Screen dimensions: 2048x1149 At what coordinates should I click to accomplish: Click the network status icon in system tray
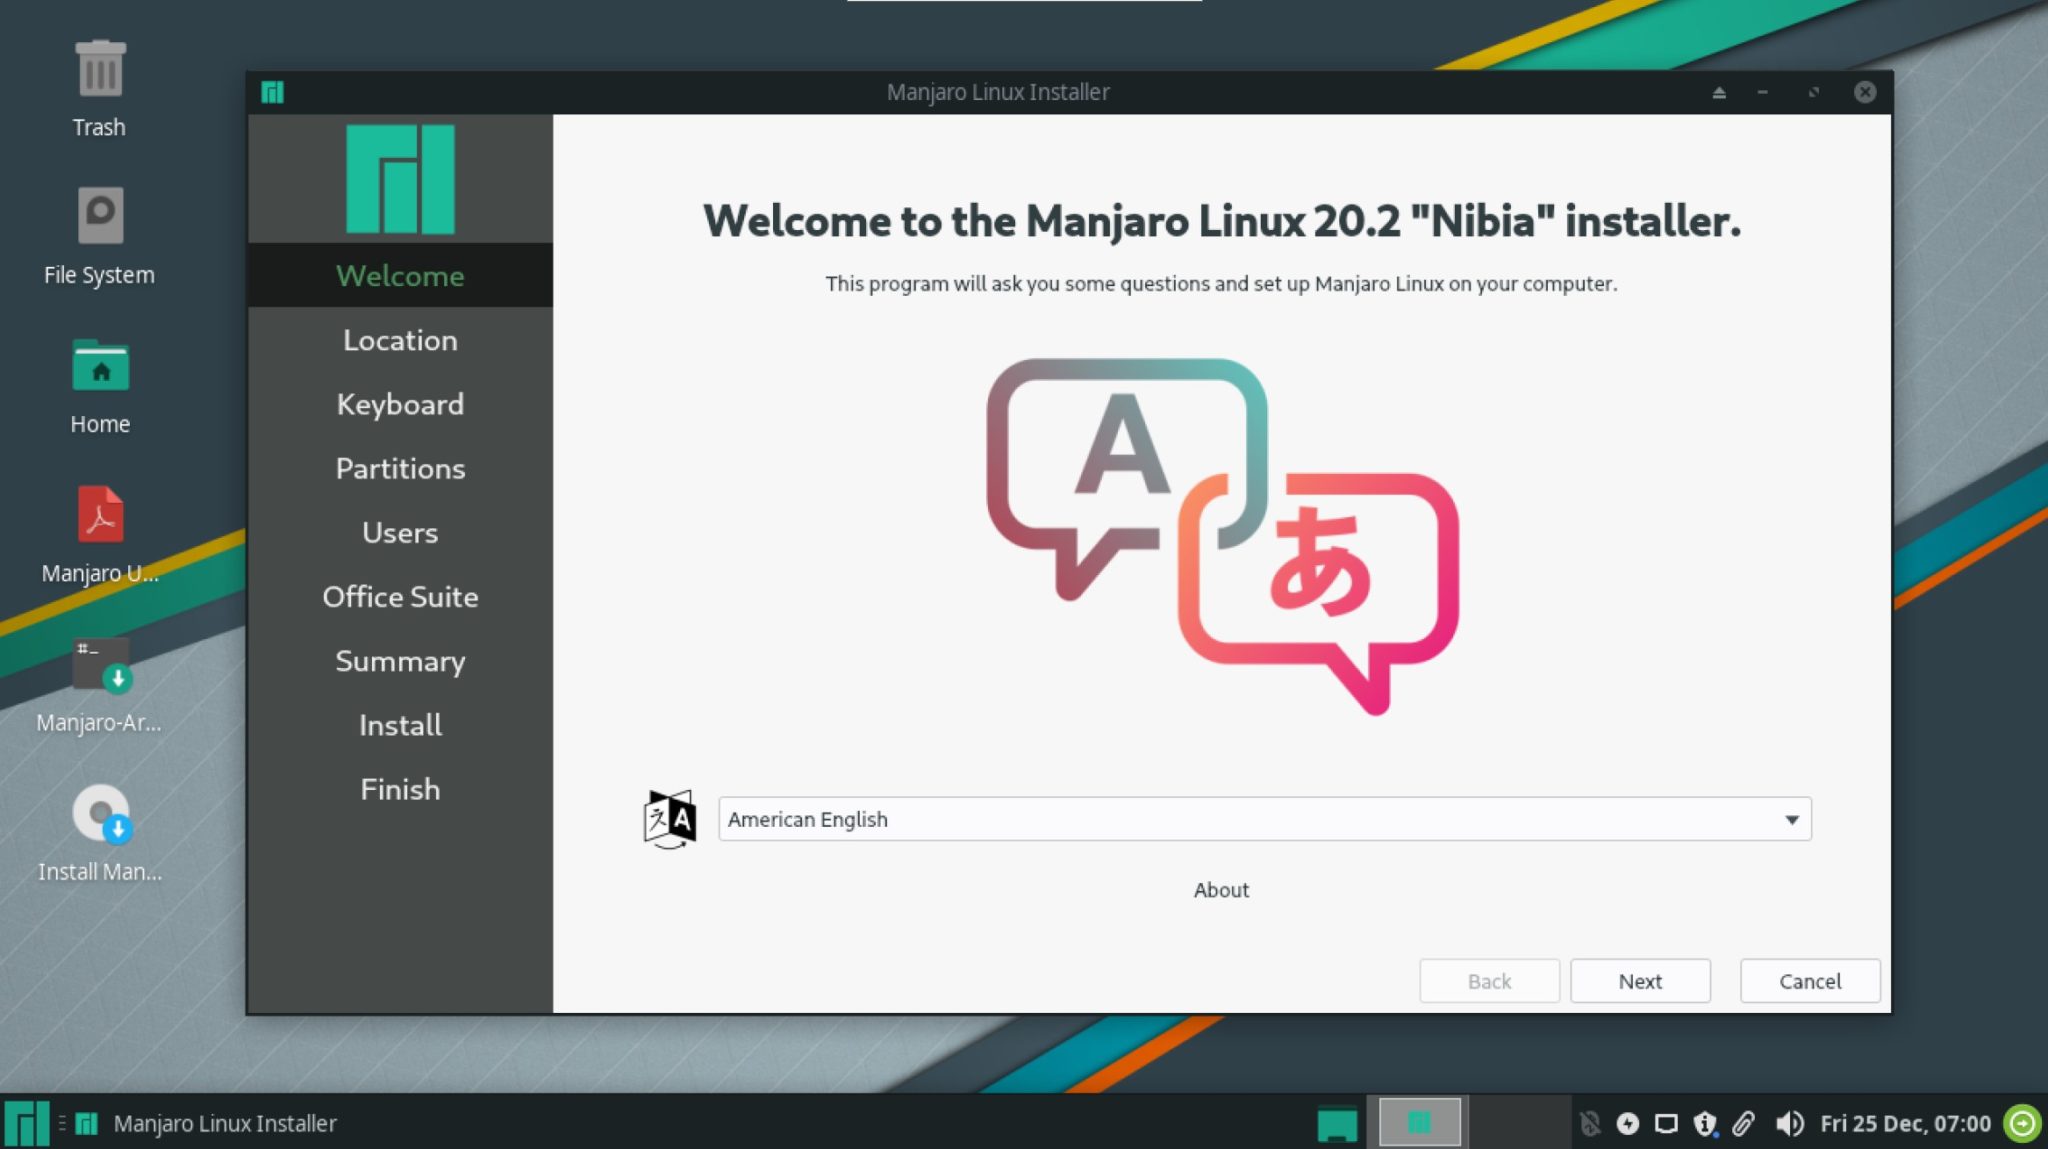(x=1665, y=1122)
